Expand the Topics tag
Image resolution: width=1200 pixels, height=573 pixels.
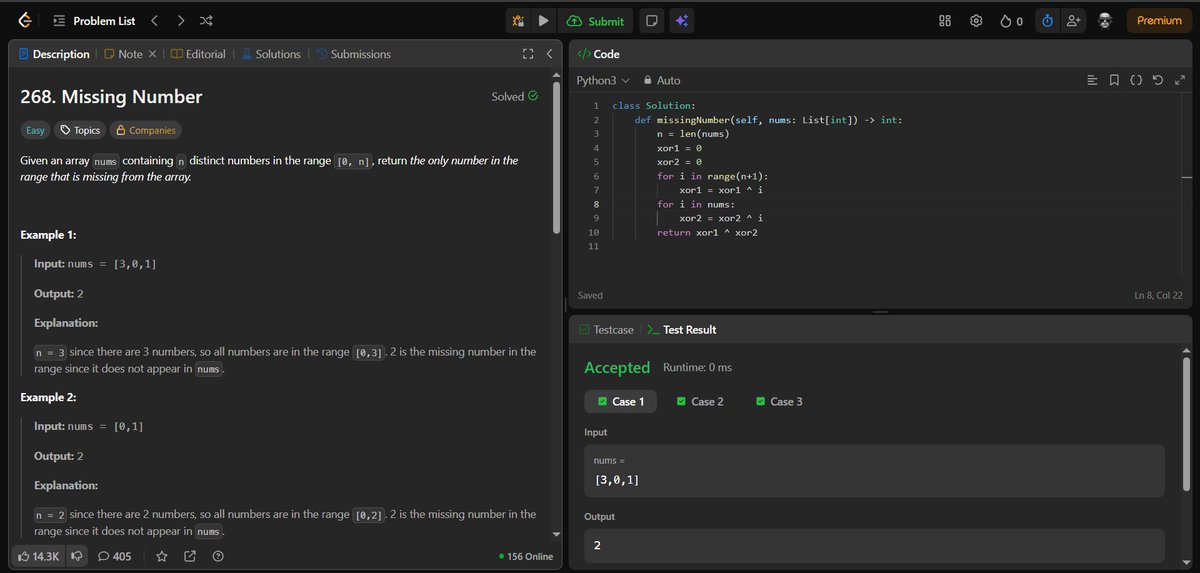(x=80, y=130)
